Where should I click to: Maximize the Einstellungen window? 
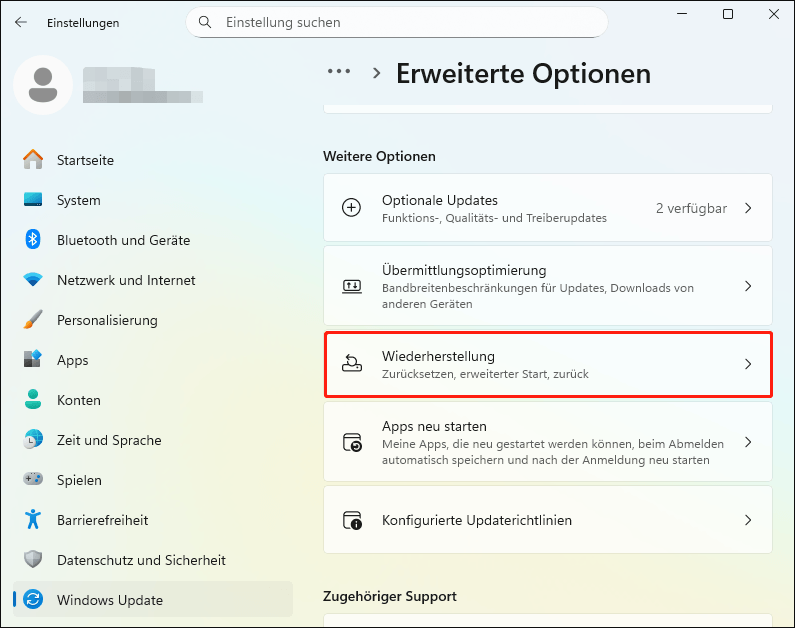[x=728, y=14]
